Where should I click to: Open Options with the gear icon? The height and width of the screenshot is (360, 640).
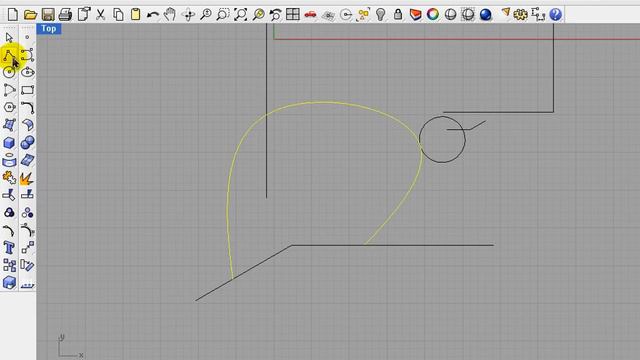click(520, 15)
